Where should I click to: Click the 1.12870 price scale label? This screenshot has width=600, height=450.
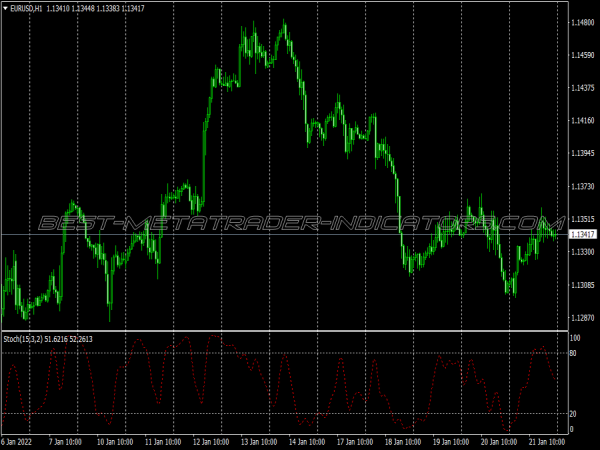click(x=582, y=318)
